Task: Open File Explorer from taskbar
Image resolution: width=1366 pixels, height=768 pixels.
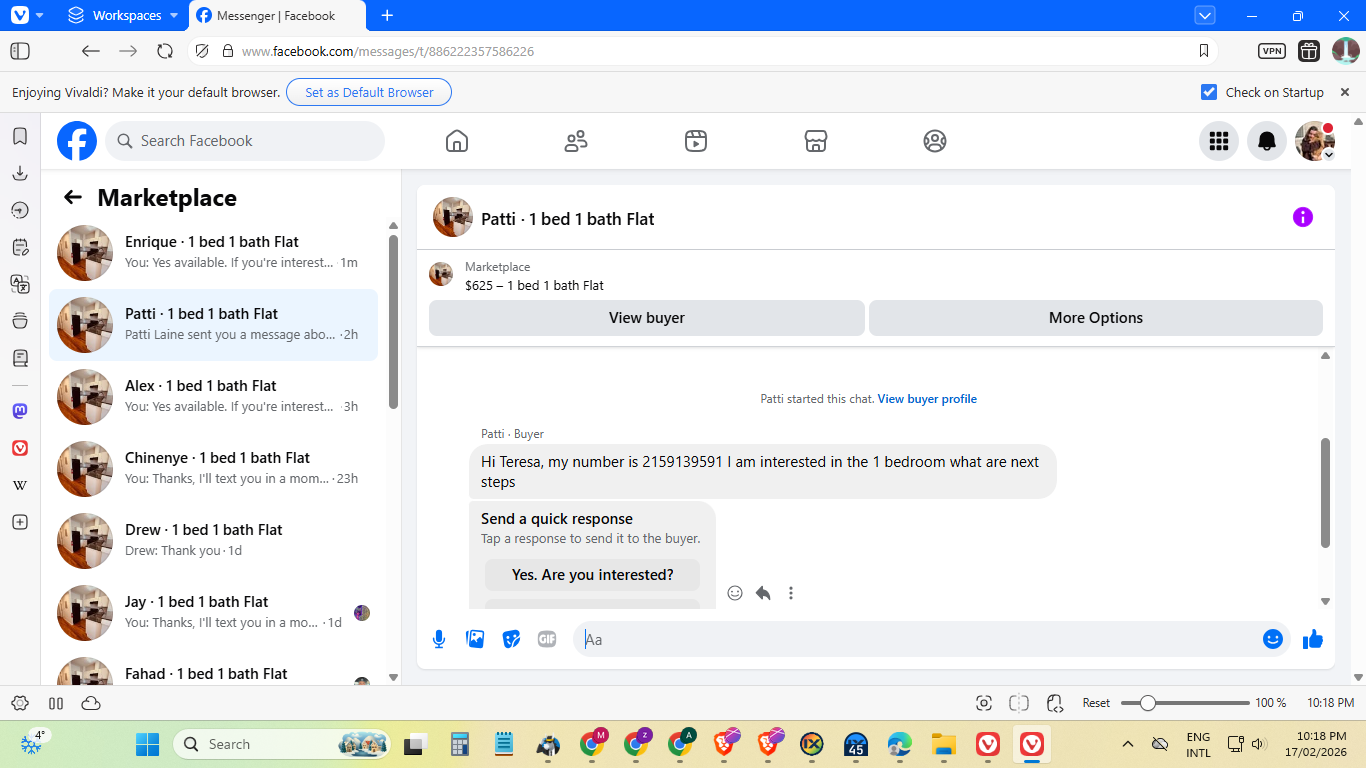Action: [943, 744]
